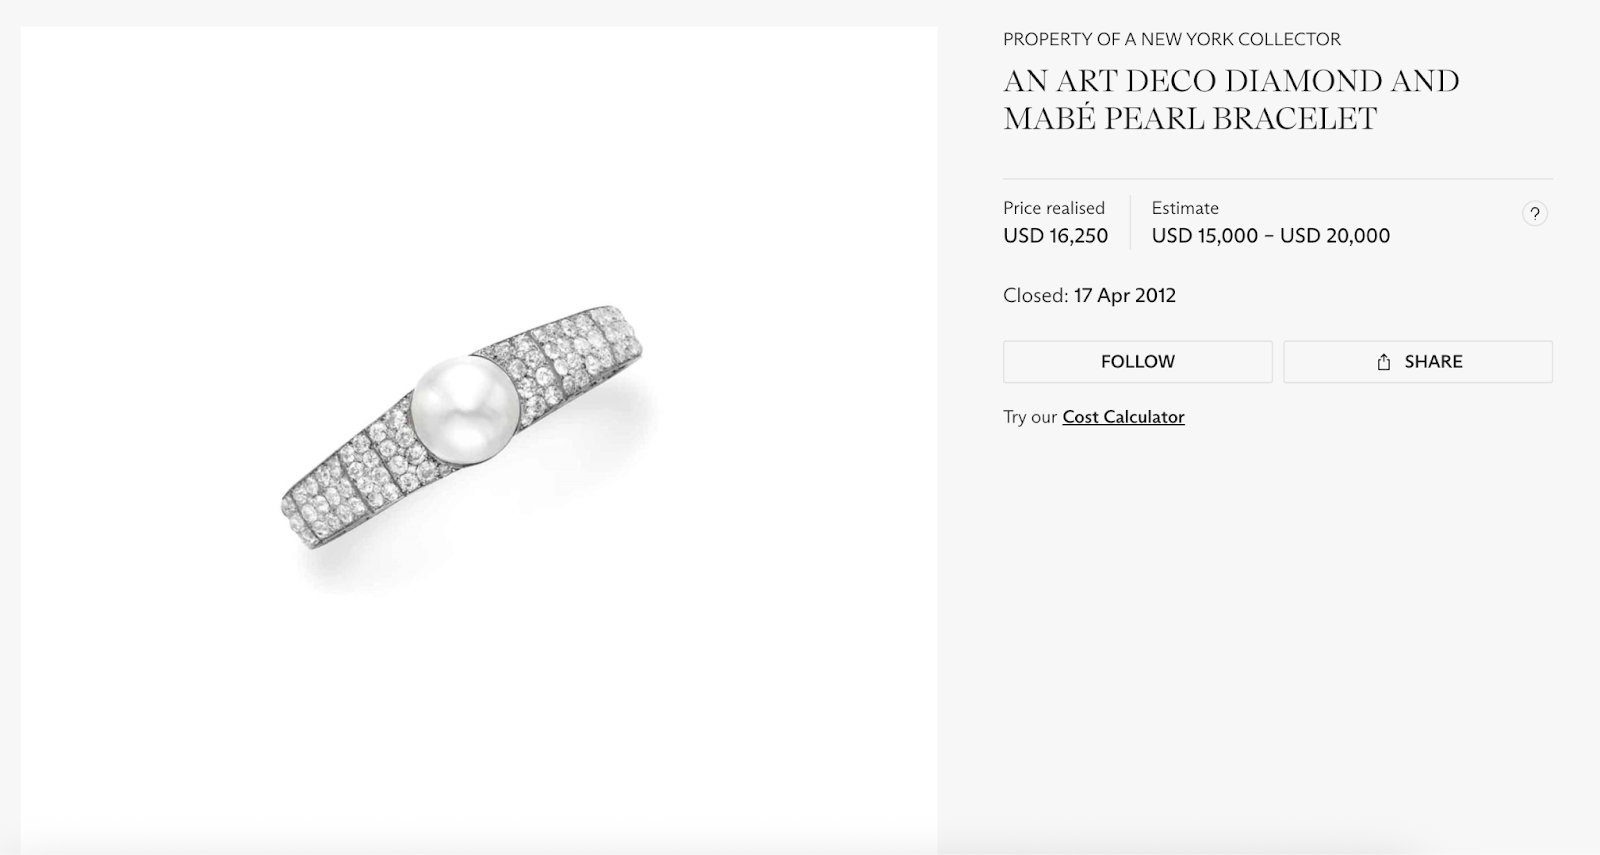Click the 17 Apr 2012 closing date
Screen dimensions: 1600x855
(1125, 295)
